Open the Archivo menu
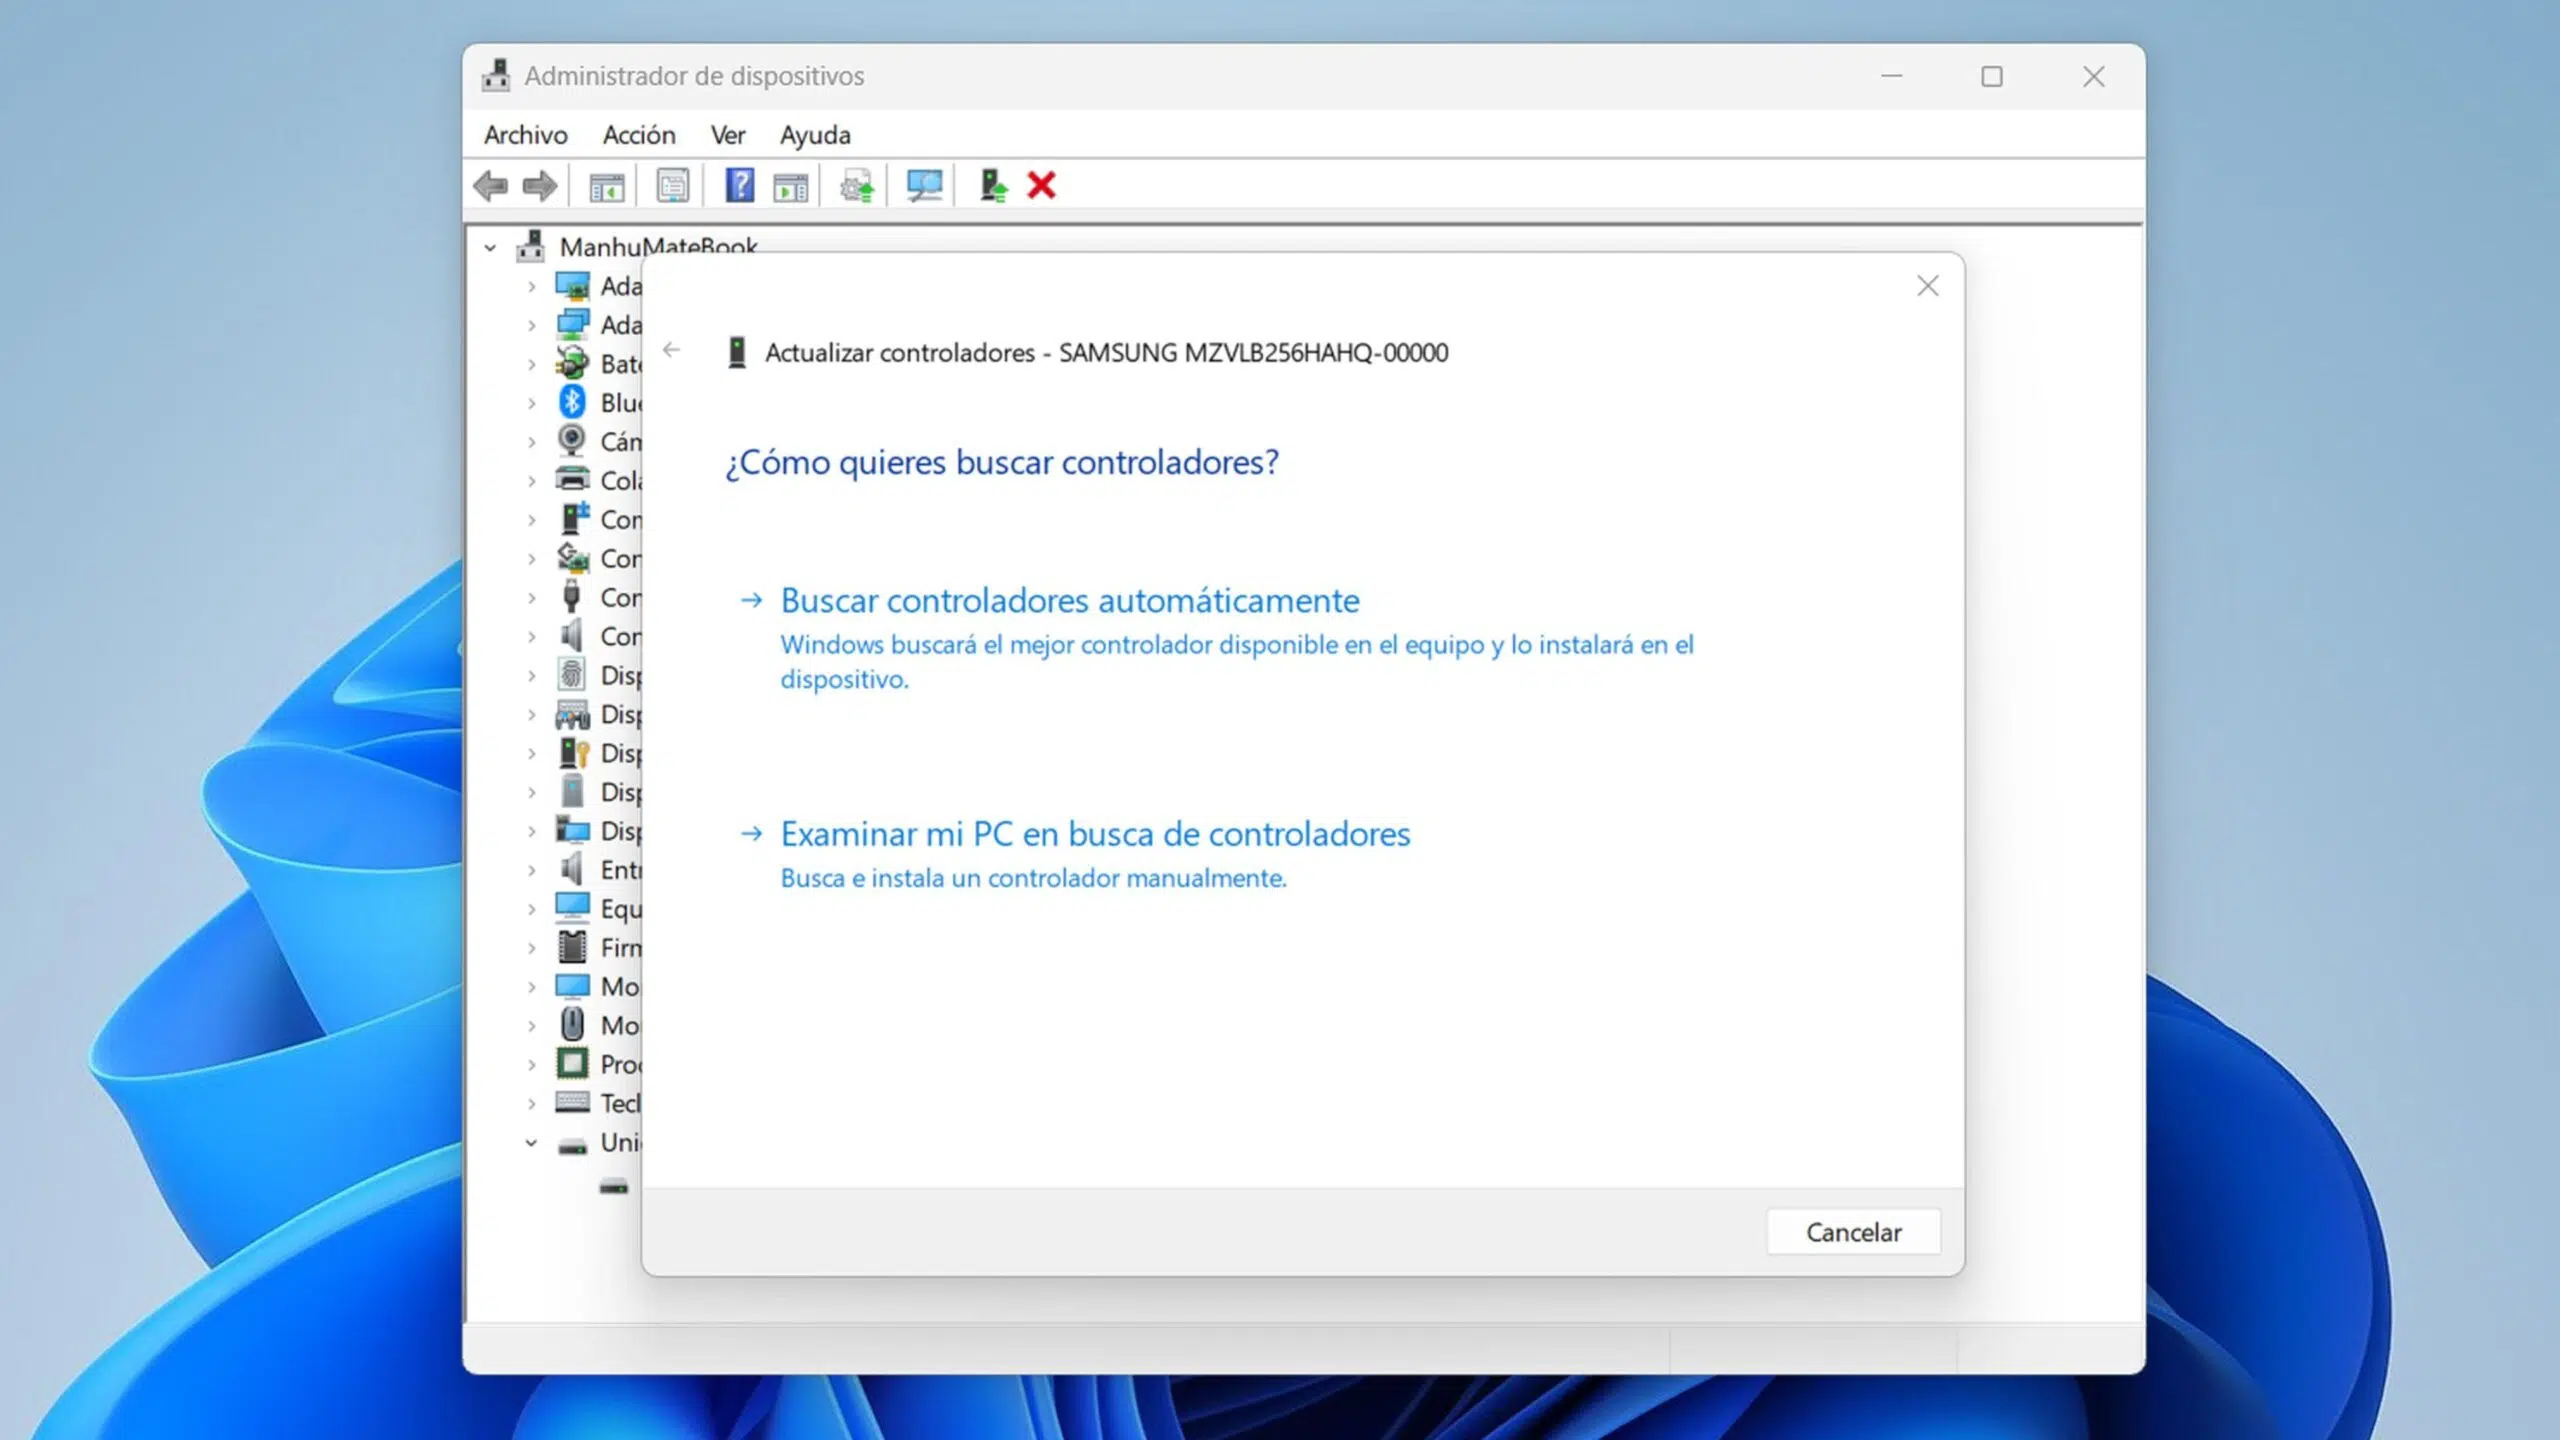The width and height of the screenshot is (2560, 1440). [x=526, y=135]
